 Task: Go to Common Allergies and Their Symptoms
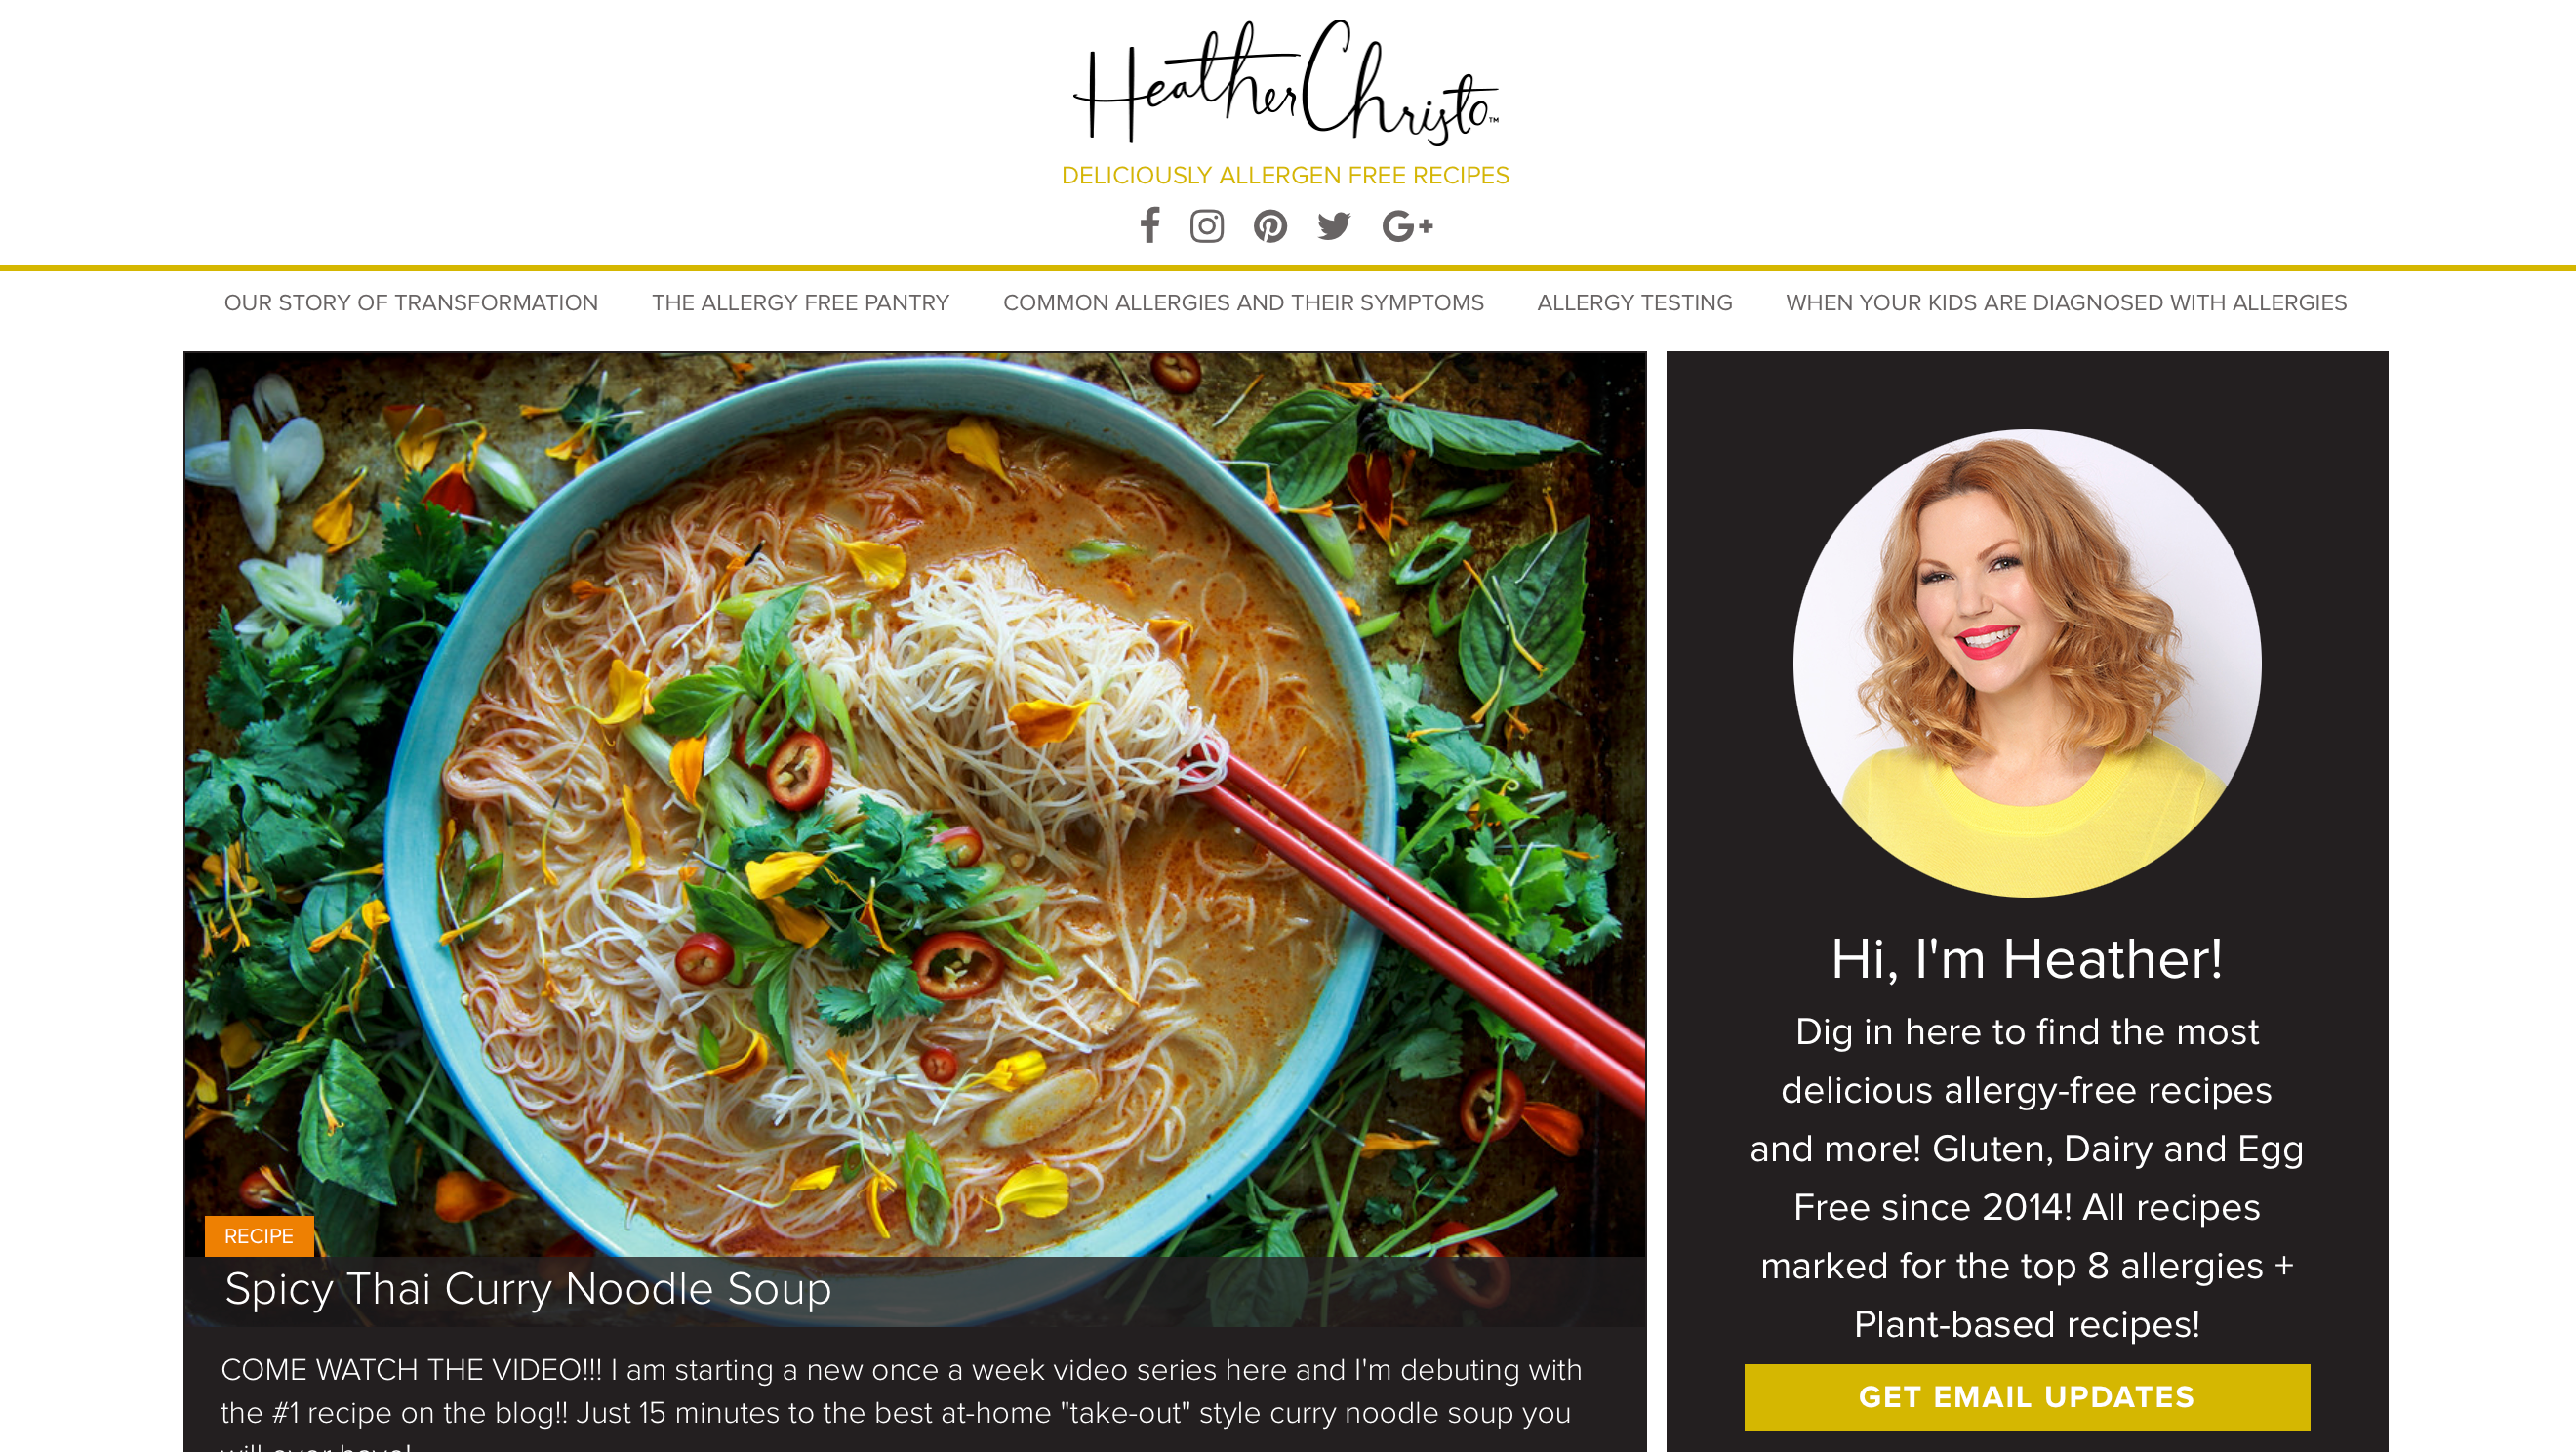(x=1243, y=303)
